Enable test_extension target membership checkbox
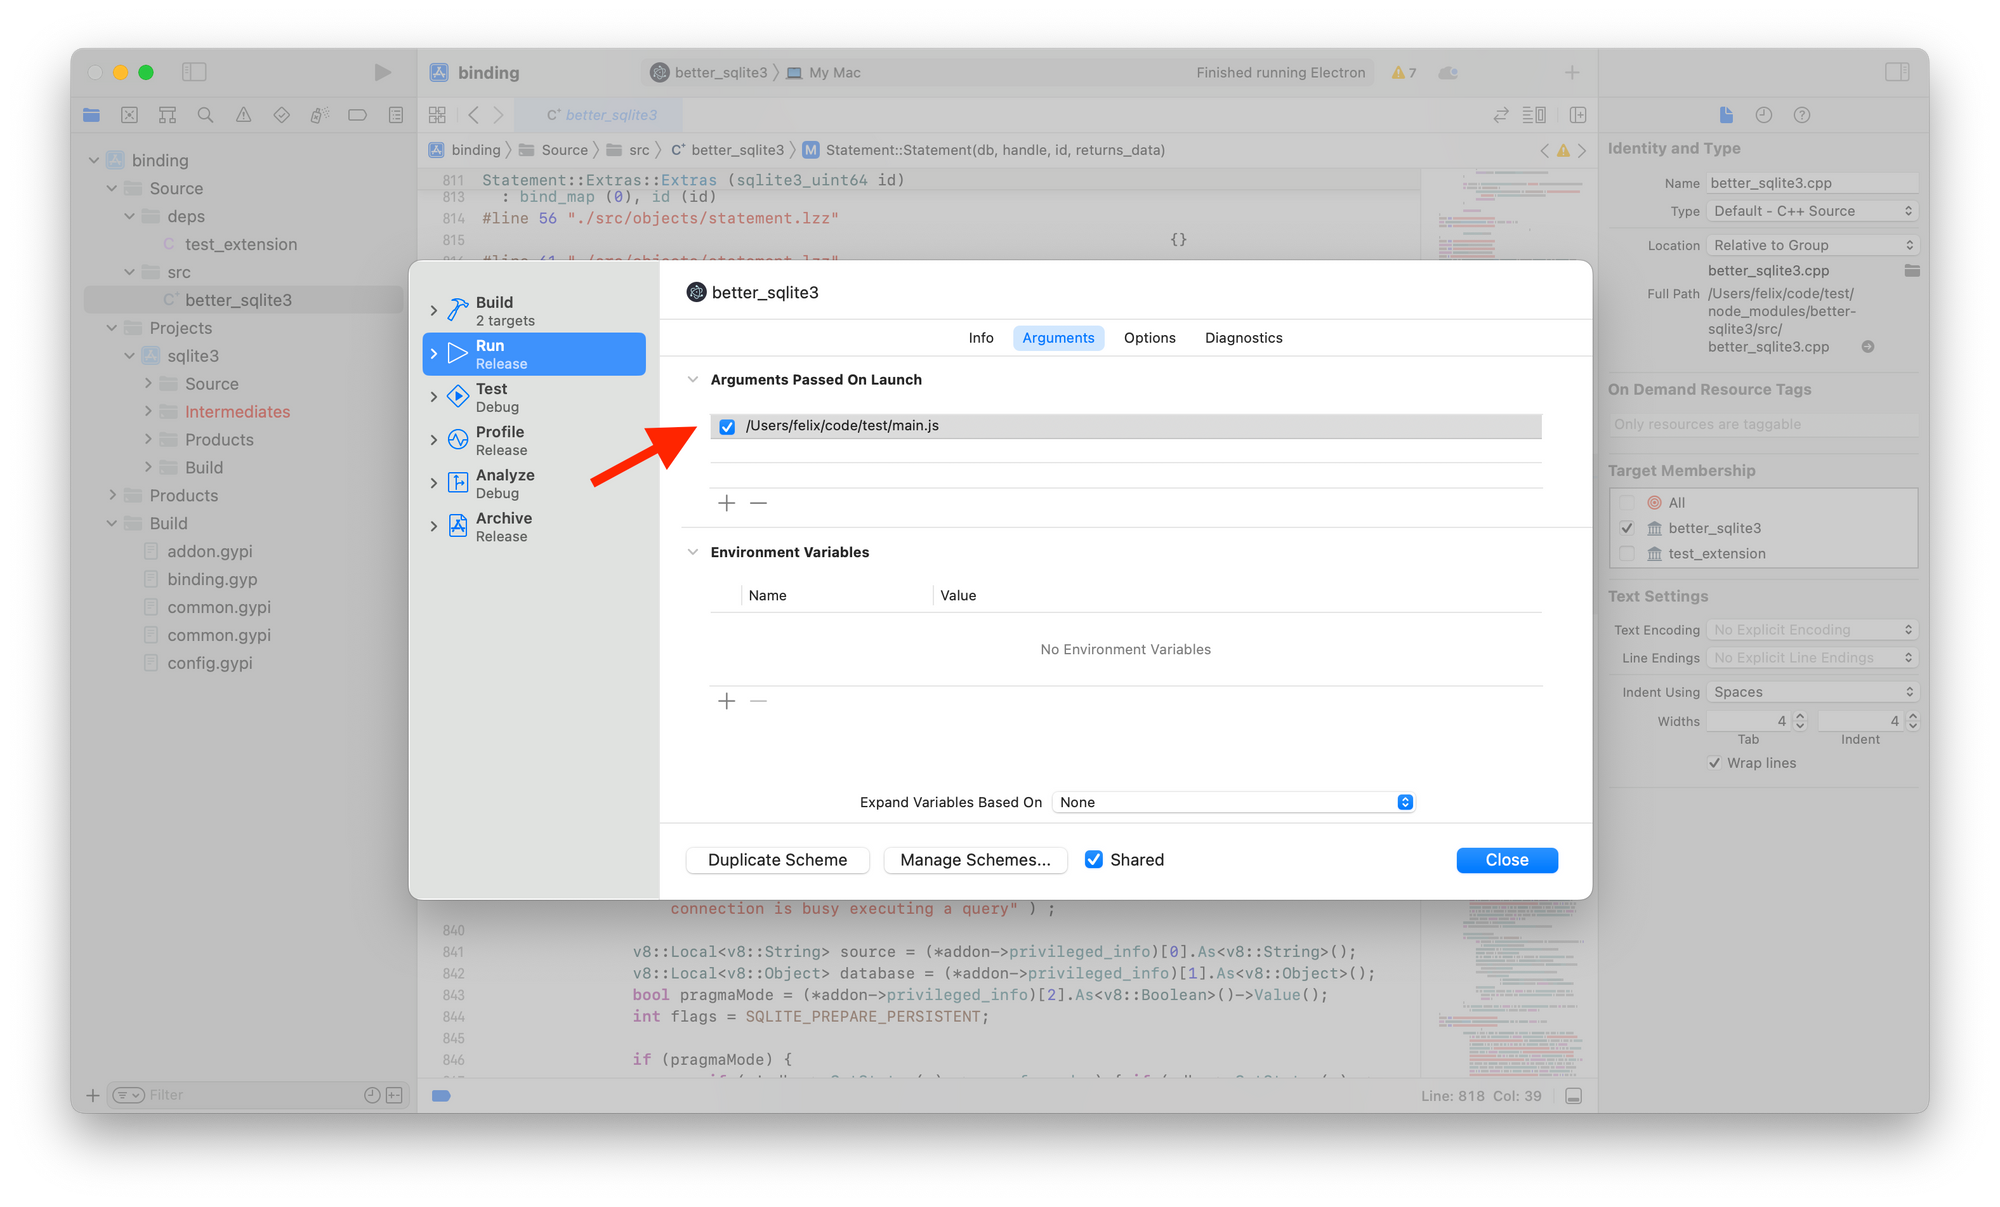 tap(1627, 554)
